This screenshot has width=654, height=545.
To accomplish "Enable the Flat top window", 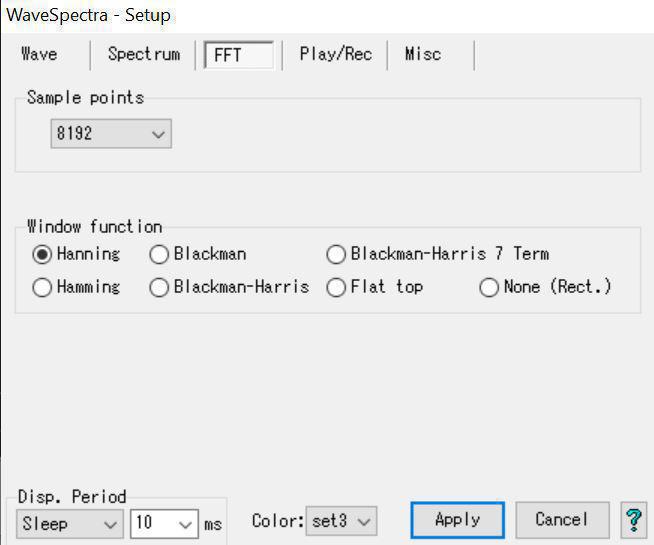I will click(x=336, y=287).
